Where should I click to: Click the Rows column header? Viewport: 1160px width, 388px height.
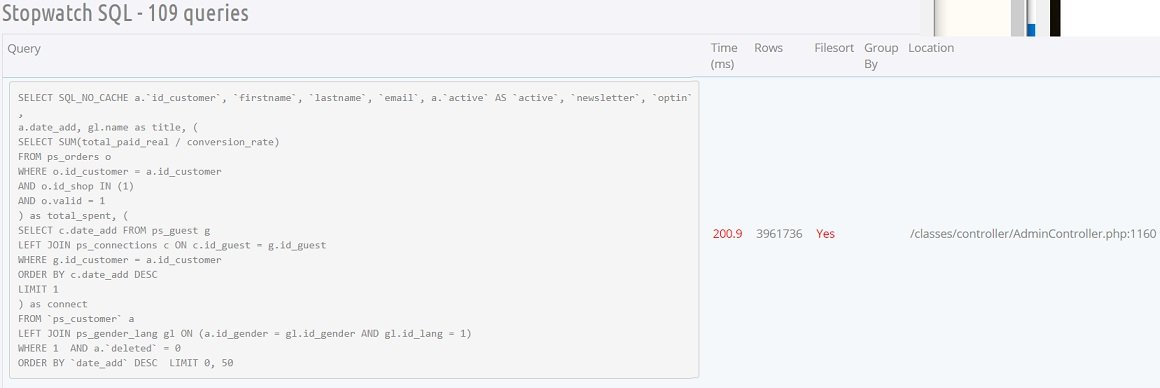[x=768, y=48]
